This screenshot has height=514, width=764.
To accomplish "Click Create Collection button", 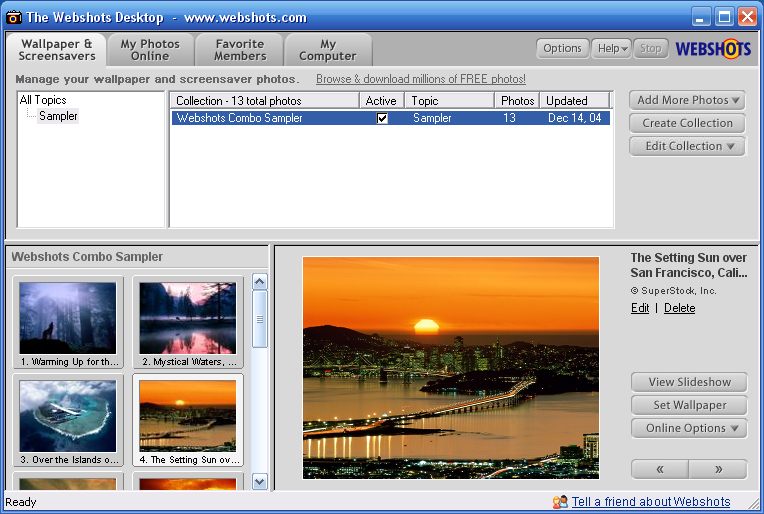I will tap(687, 123).
